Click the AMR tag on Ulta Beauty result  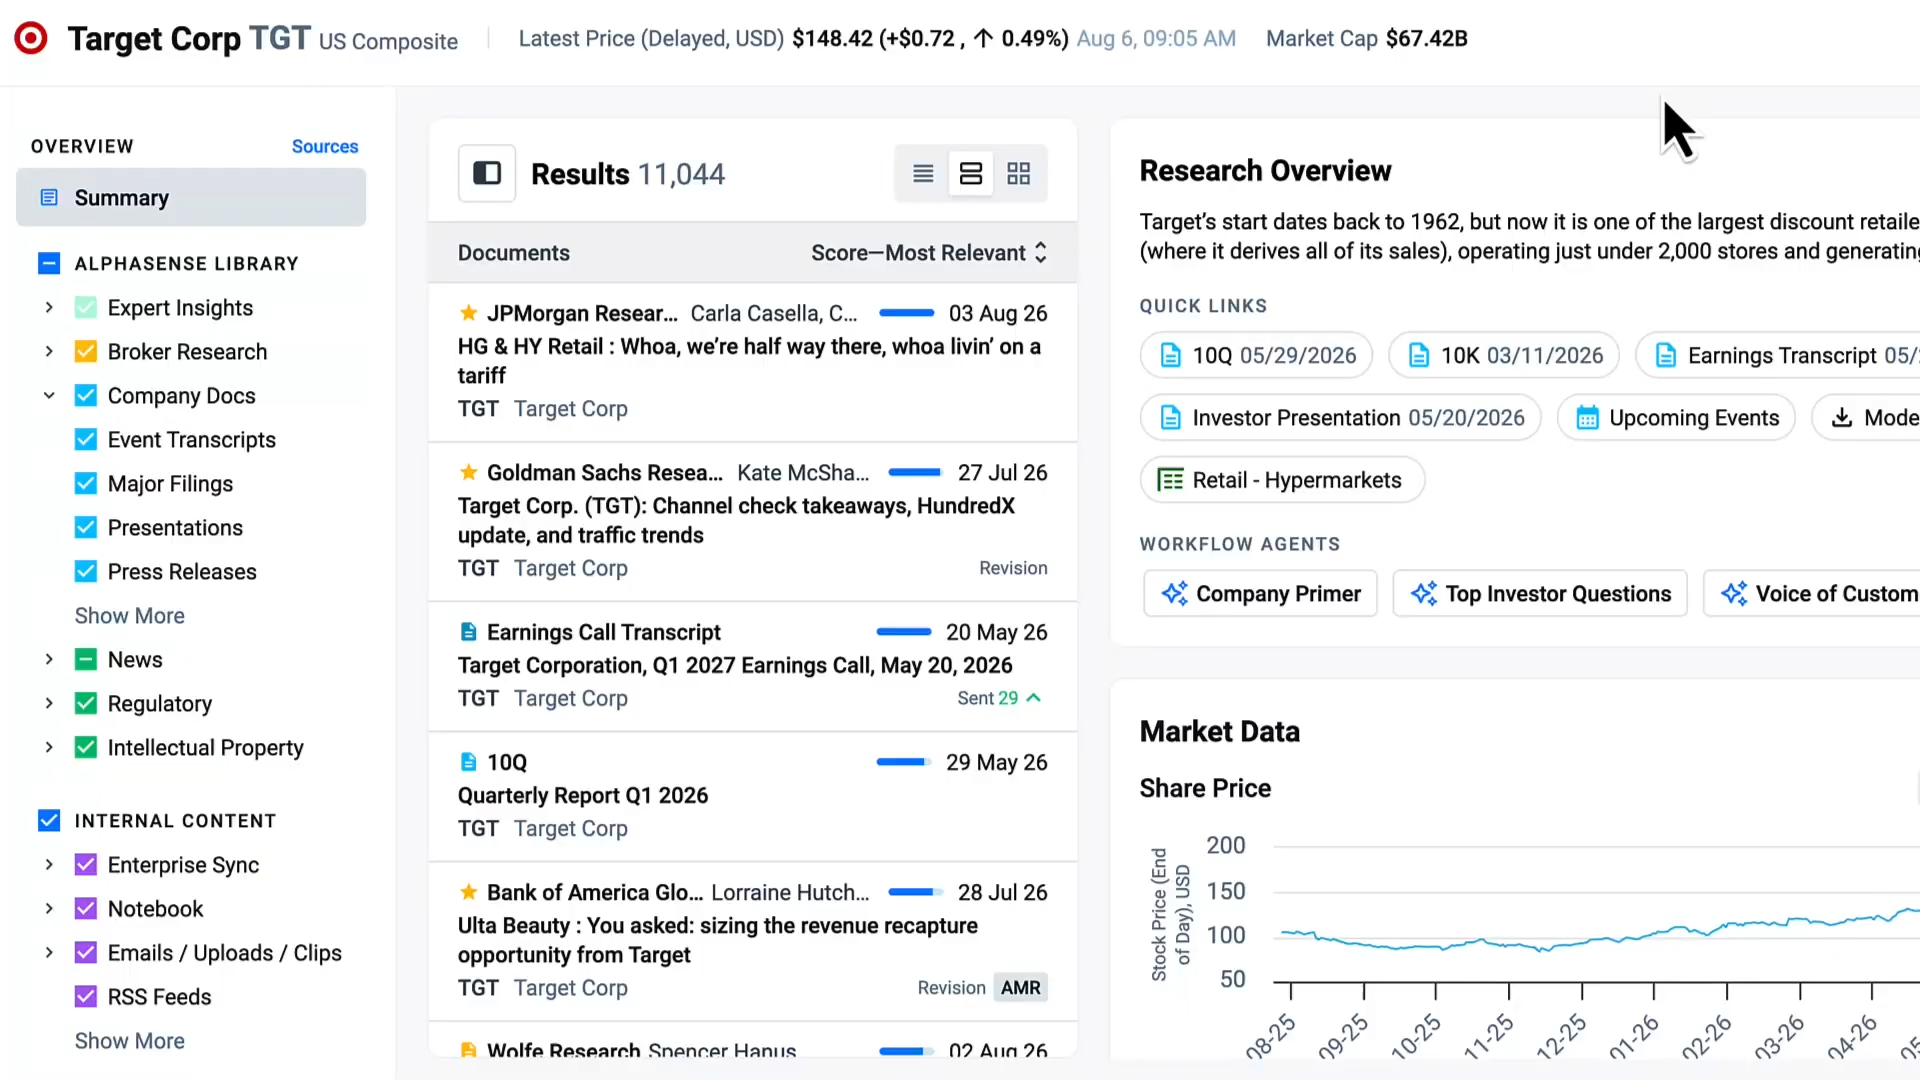(1021, 988)
